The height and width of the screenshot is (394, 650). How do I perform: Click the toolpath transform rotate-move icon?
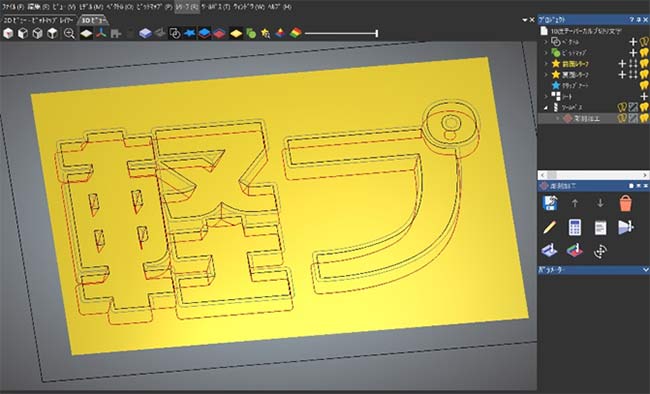click(600, 251)
